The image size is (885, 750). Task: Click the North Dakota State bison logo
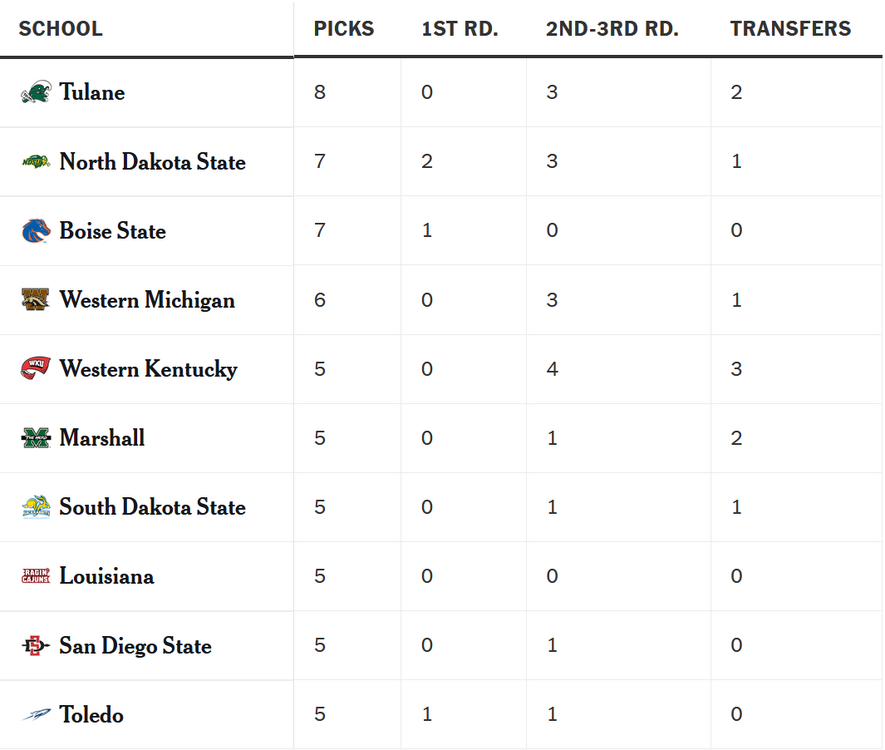[36, 161]
